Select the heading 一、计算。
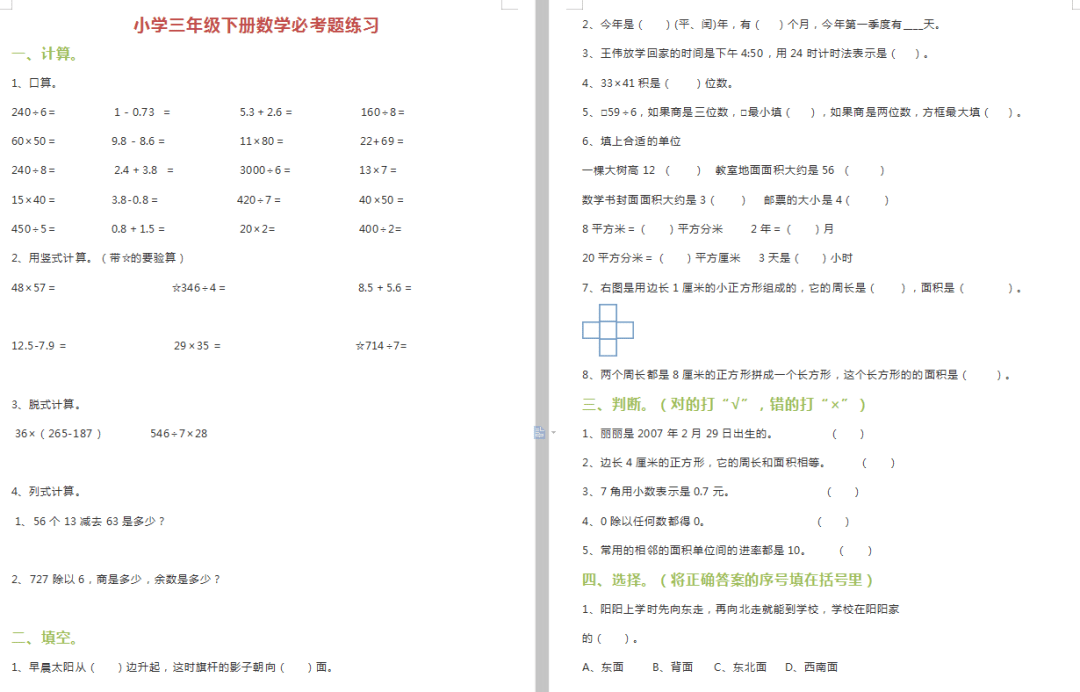This screenshot has height=692, width=1080. [45, 54]
